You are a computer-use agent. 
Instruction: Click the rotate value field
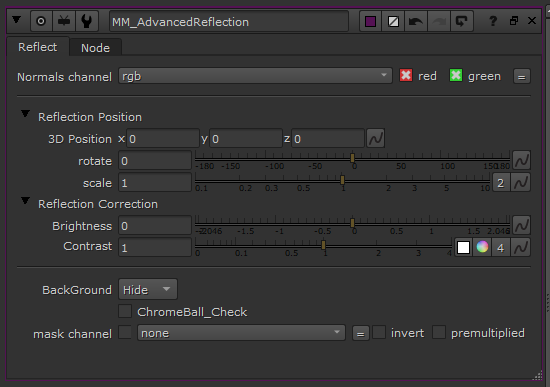[155, 161]
